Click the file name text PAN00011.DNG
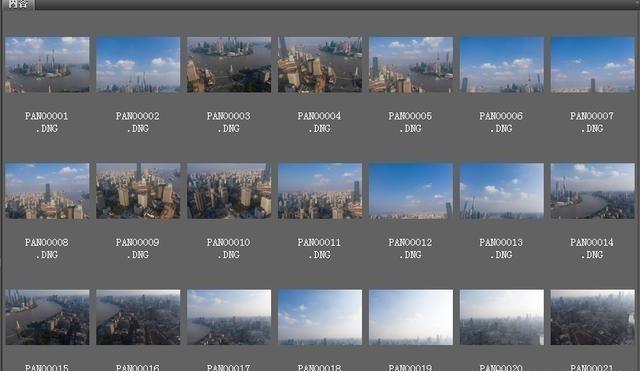The width and height of the screenshot is (640, 371). 319,249
